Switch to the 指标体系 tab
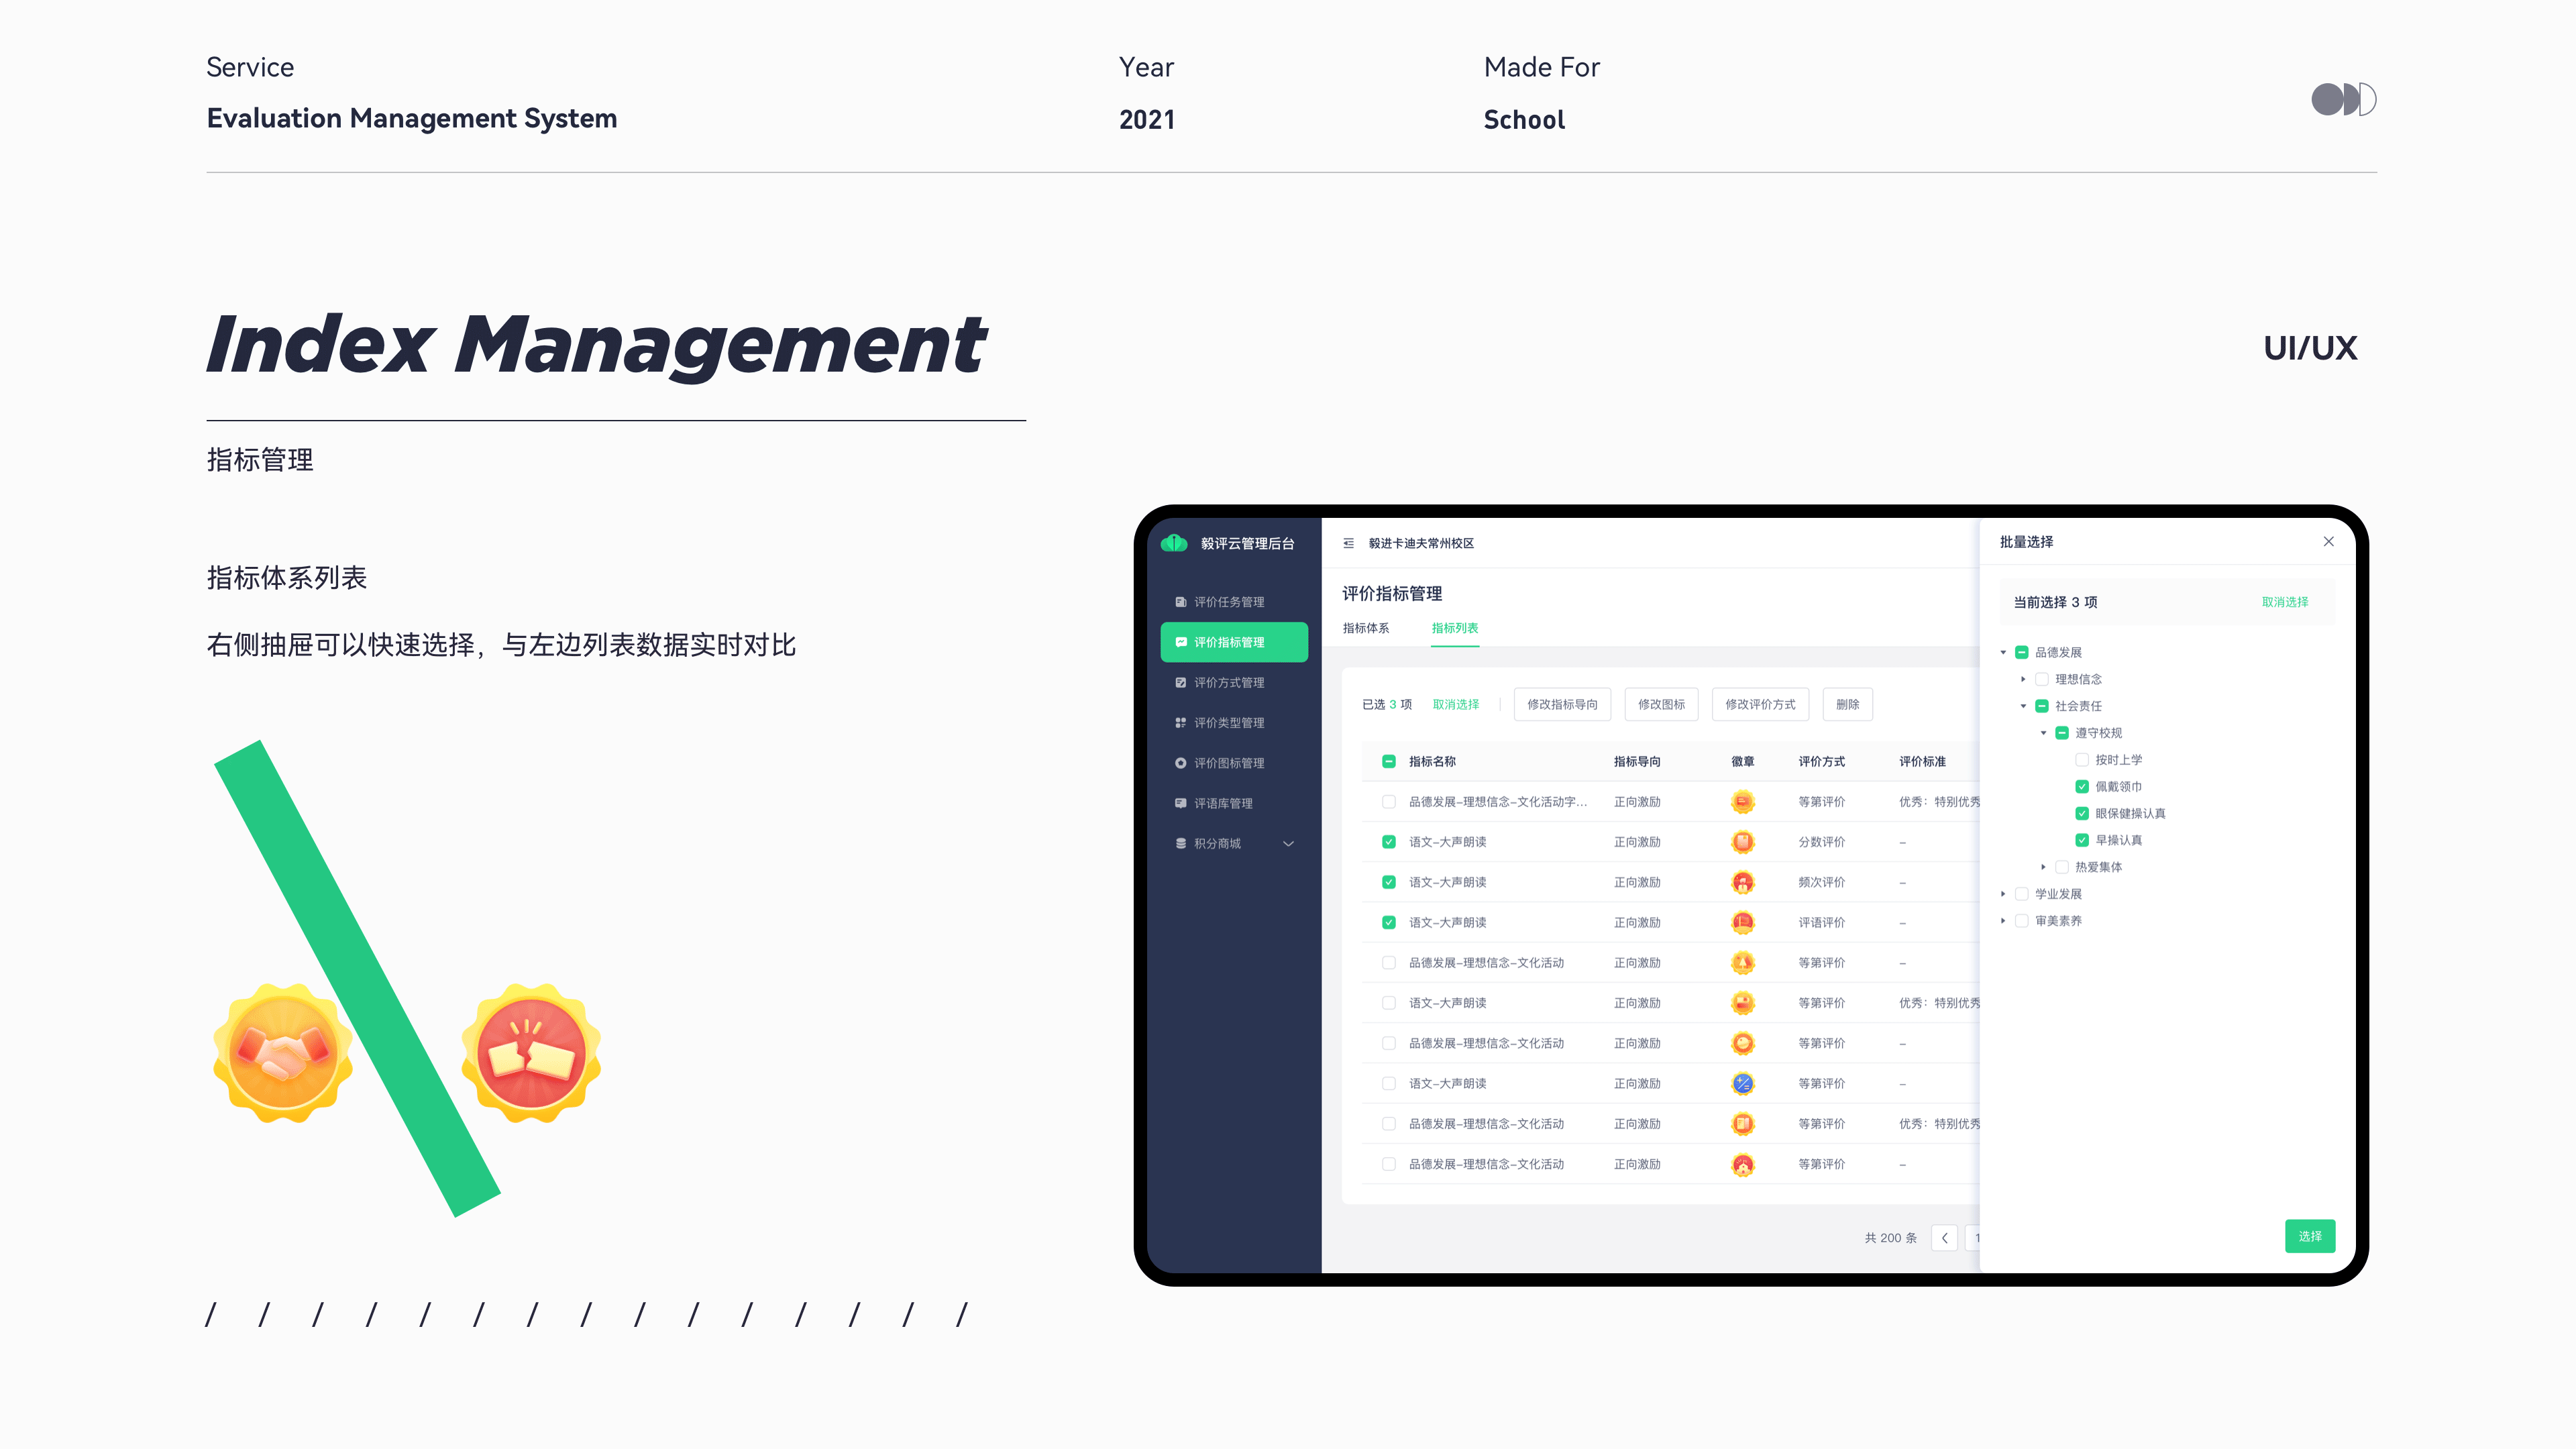The height and width of the screenshot is (1449, 2576). pos(1365,628)
